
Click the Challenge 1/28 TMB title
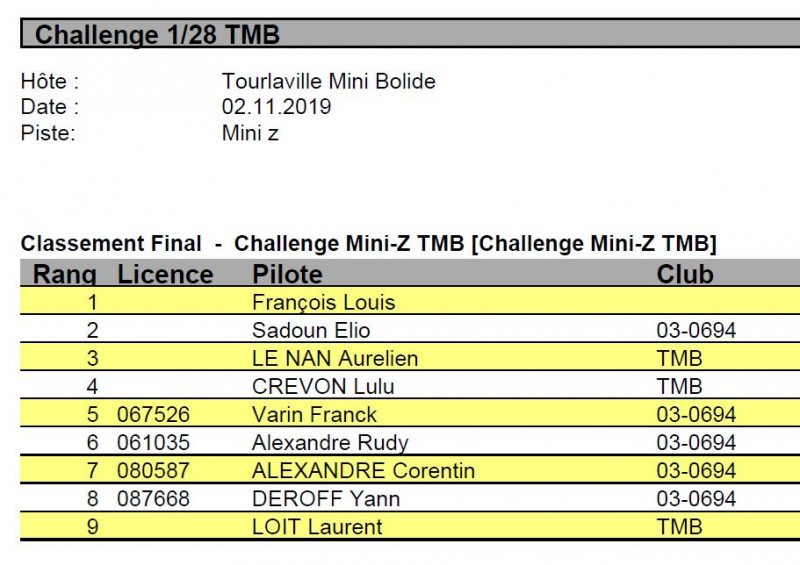[x=157, y=36]
